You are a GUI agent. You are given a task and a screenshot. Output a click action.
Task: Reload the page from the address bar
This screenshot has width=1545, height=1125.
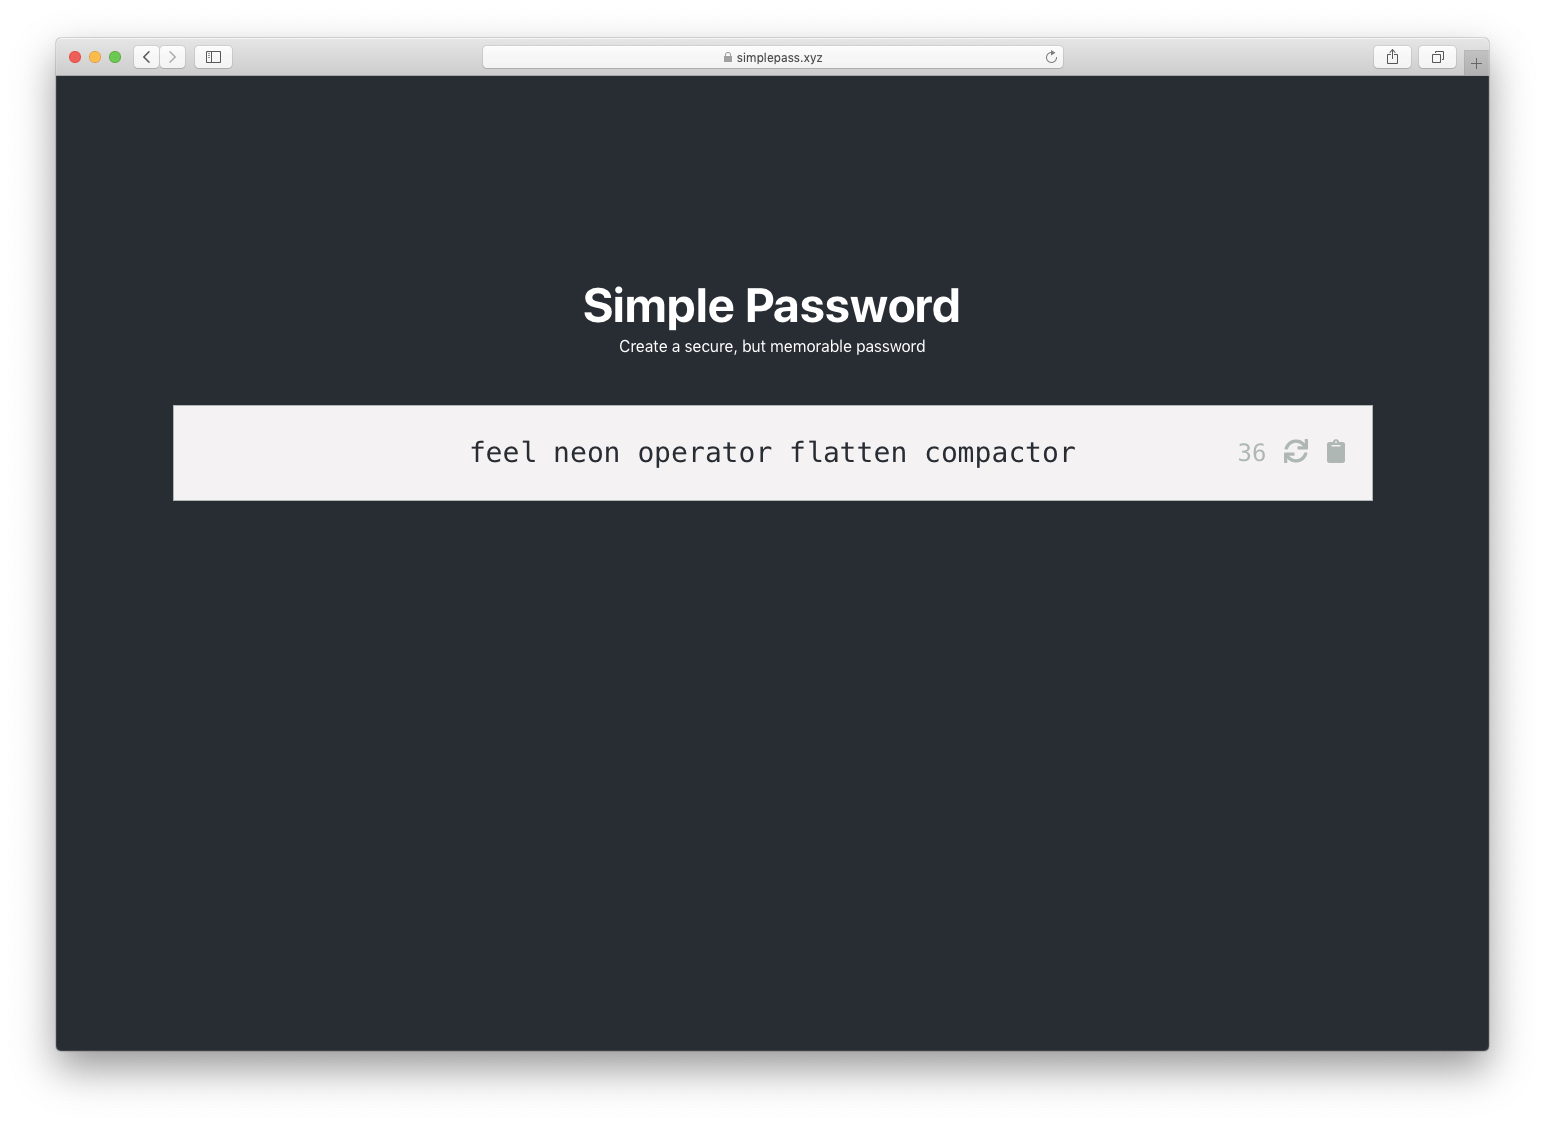1051,57
